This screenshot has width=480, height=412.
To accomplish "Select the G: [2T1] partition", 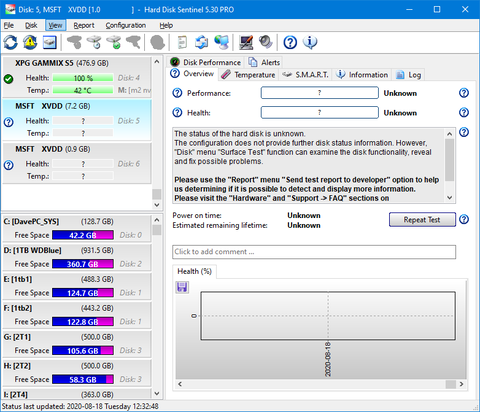I will click(77, 344).
